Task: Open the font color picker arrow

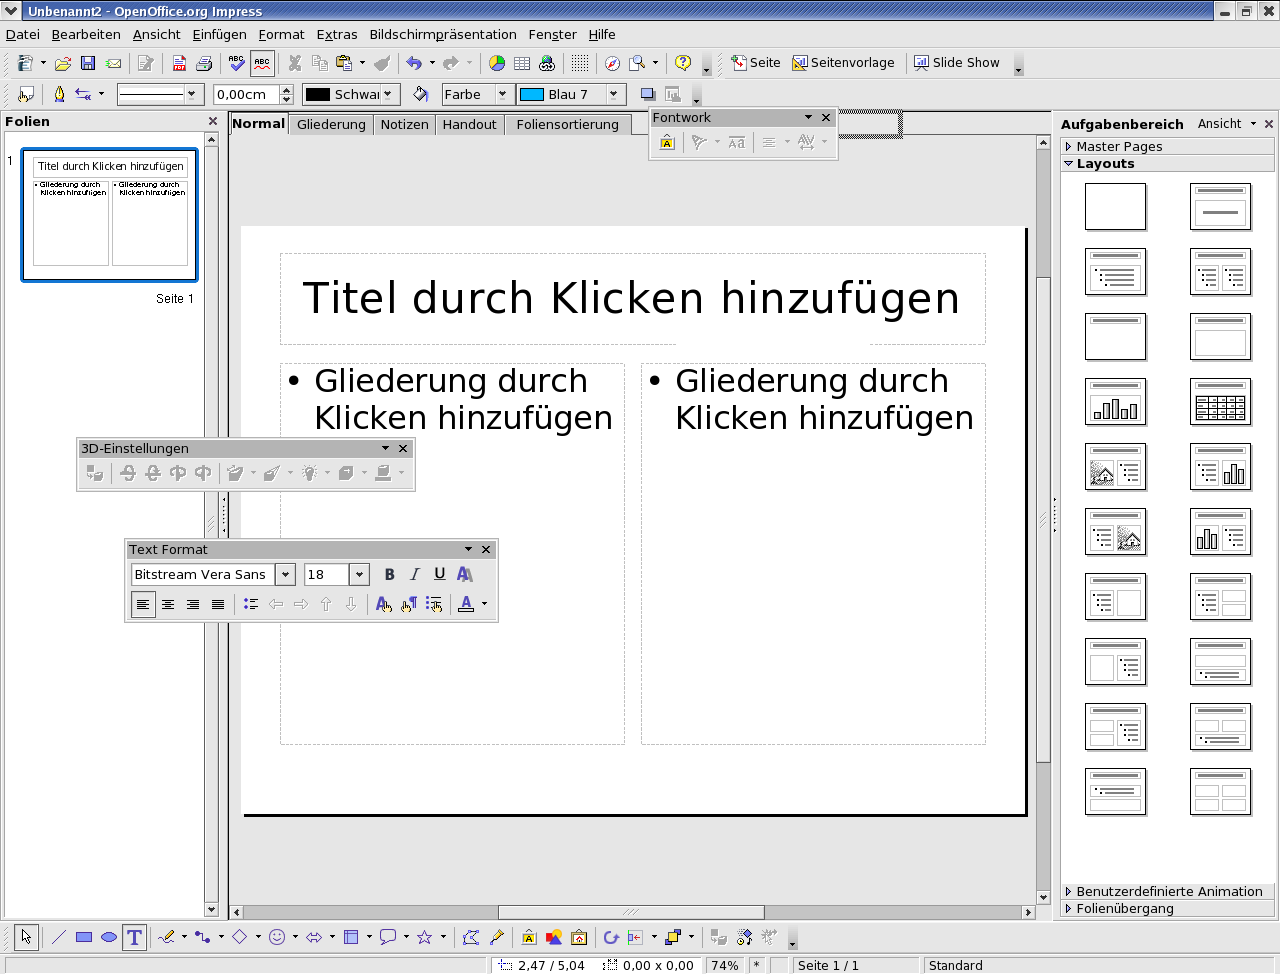Action: point(485,604)
